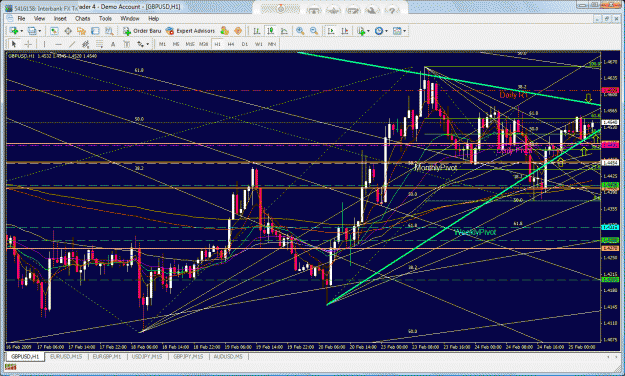Image resolution: width=625 pixels, height=376 pixels.
Task: Switch to the AUDUSD,M5 chart tab
Action: pyautogui.click(x=228, y=356)
